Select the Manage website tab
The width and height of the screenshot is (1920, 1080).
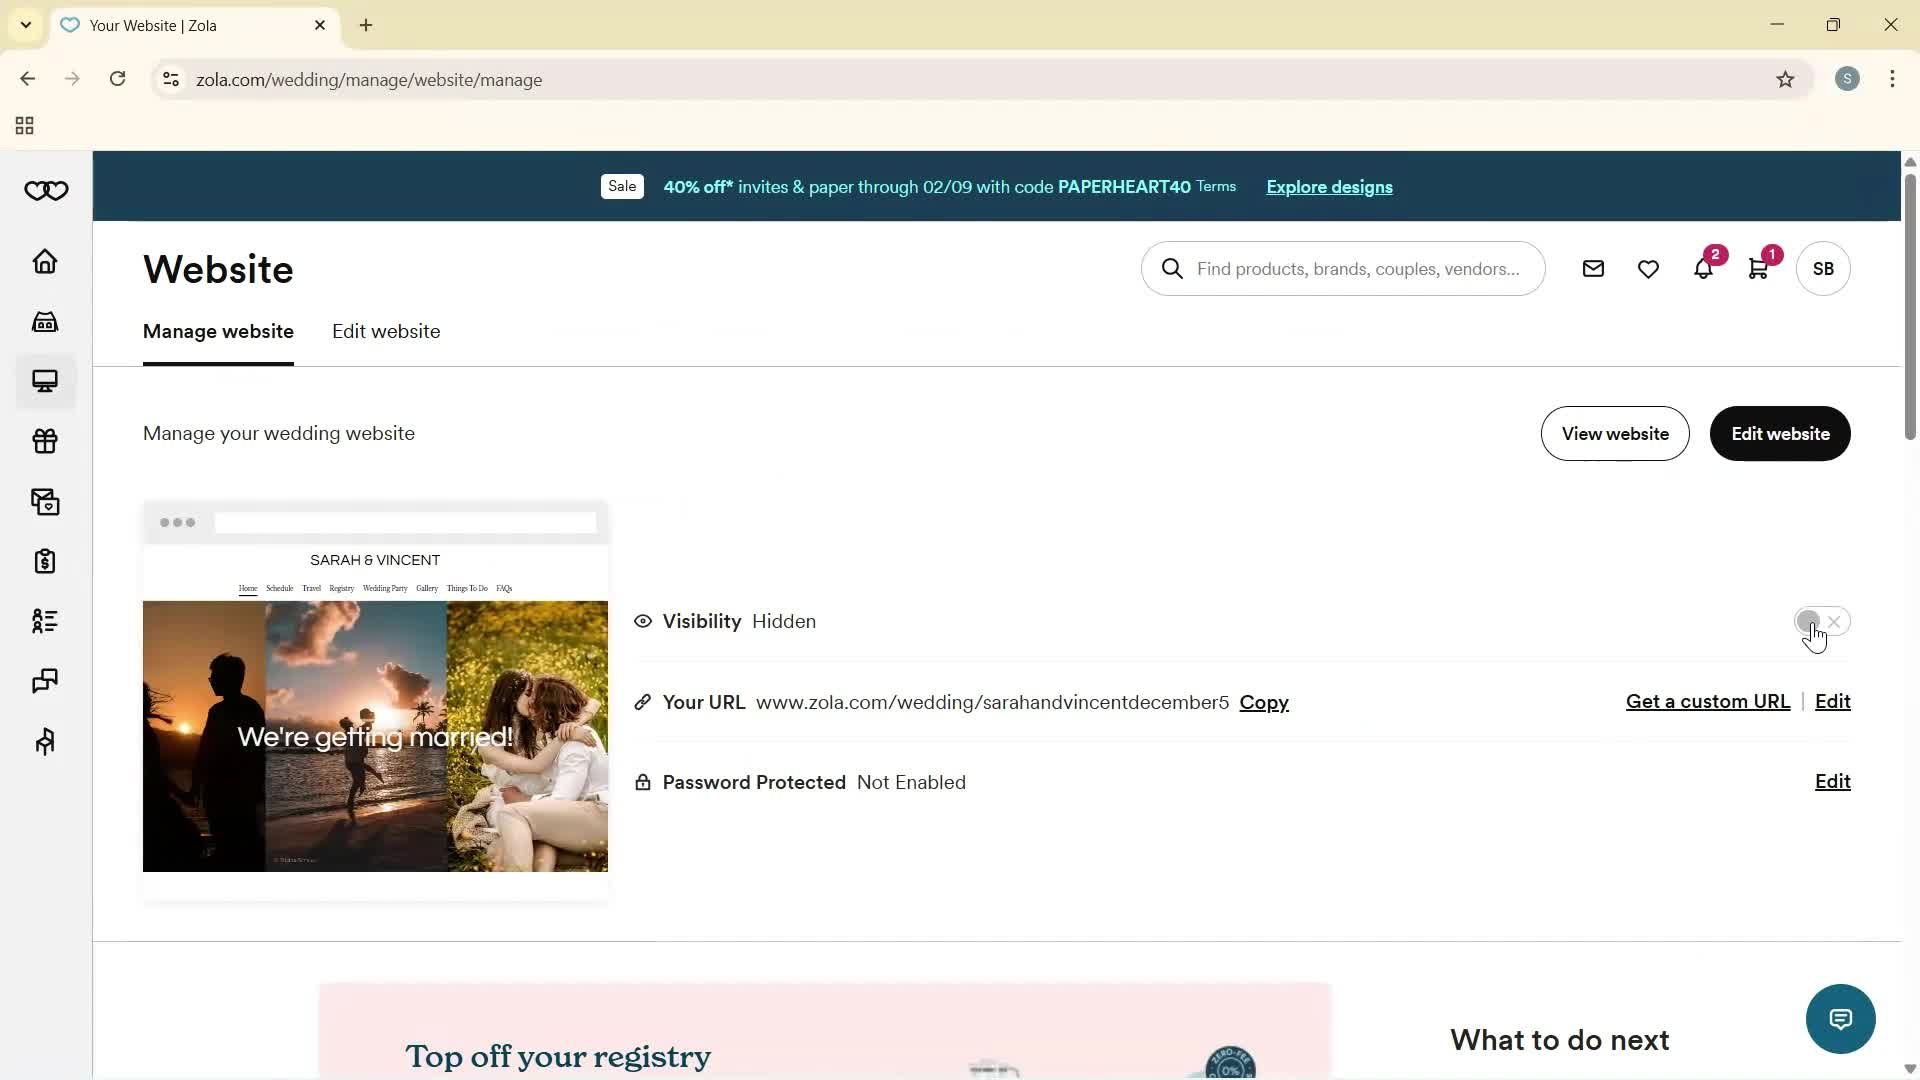click(218, 331)
